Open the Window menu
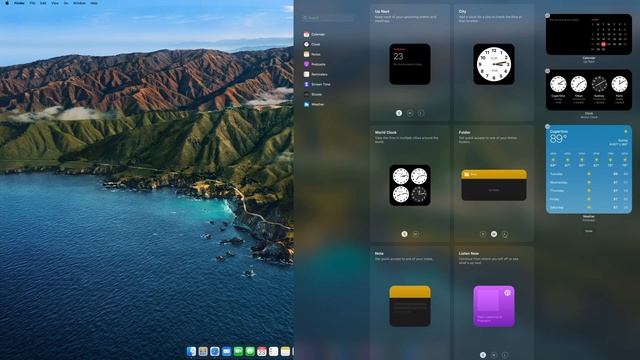 click(x=79, y=3)
